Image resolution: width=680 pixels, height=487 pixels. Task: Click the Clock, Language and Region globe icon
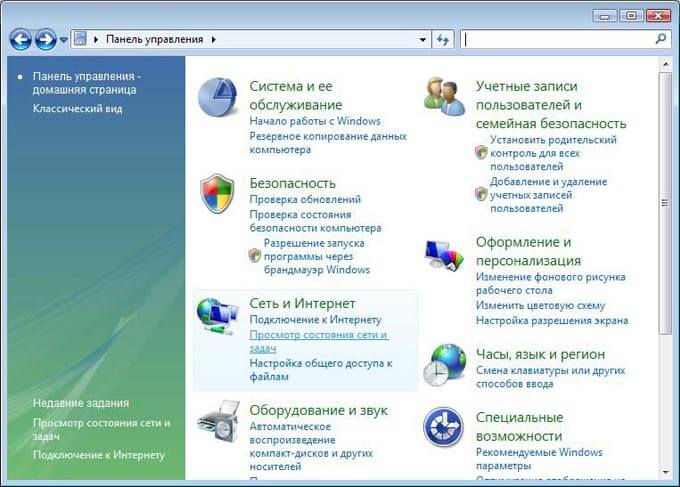pos(443,364)
